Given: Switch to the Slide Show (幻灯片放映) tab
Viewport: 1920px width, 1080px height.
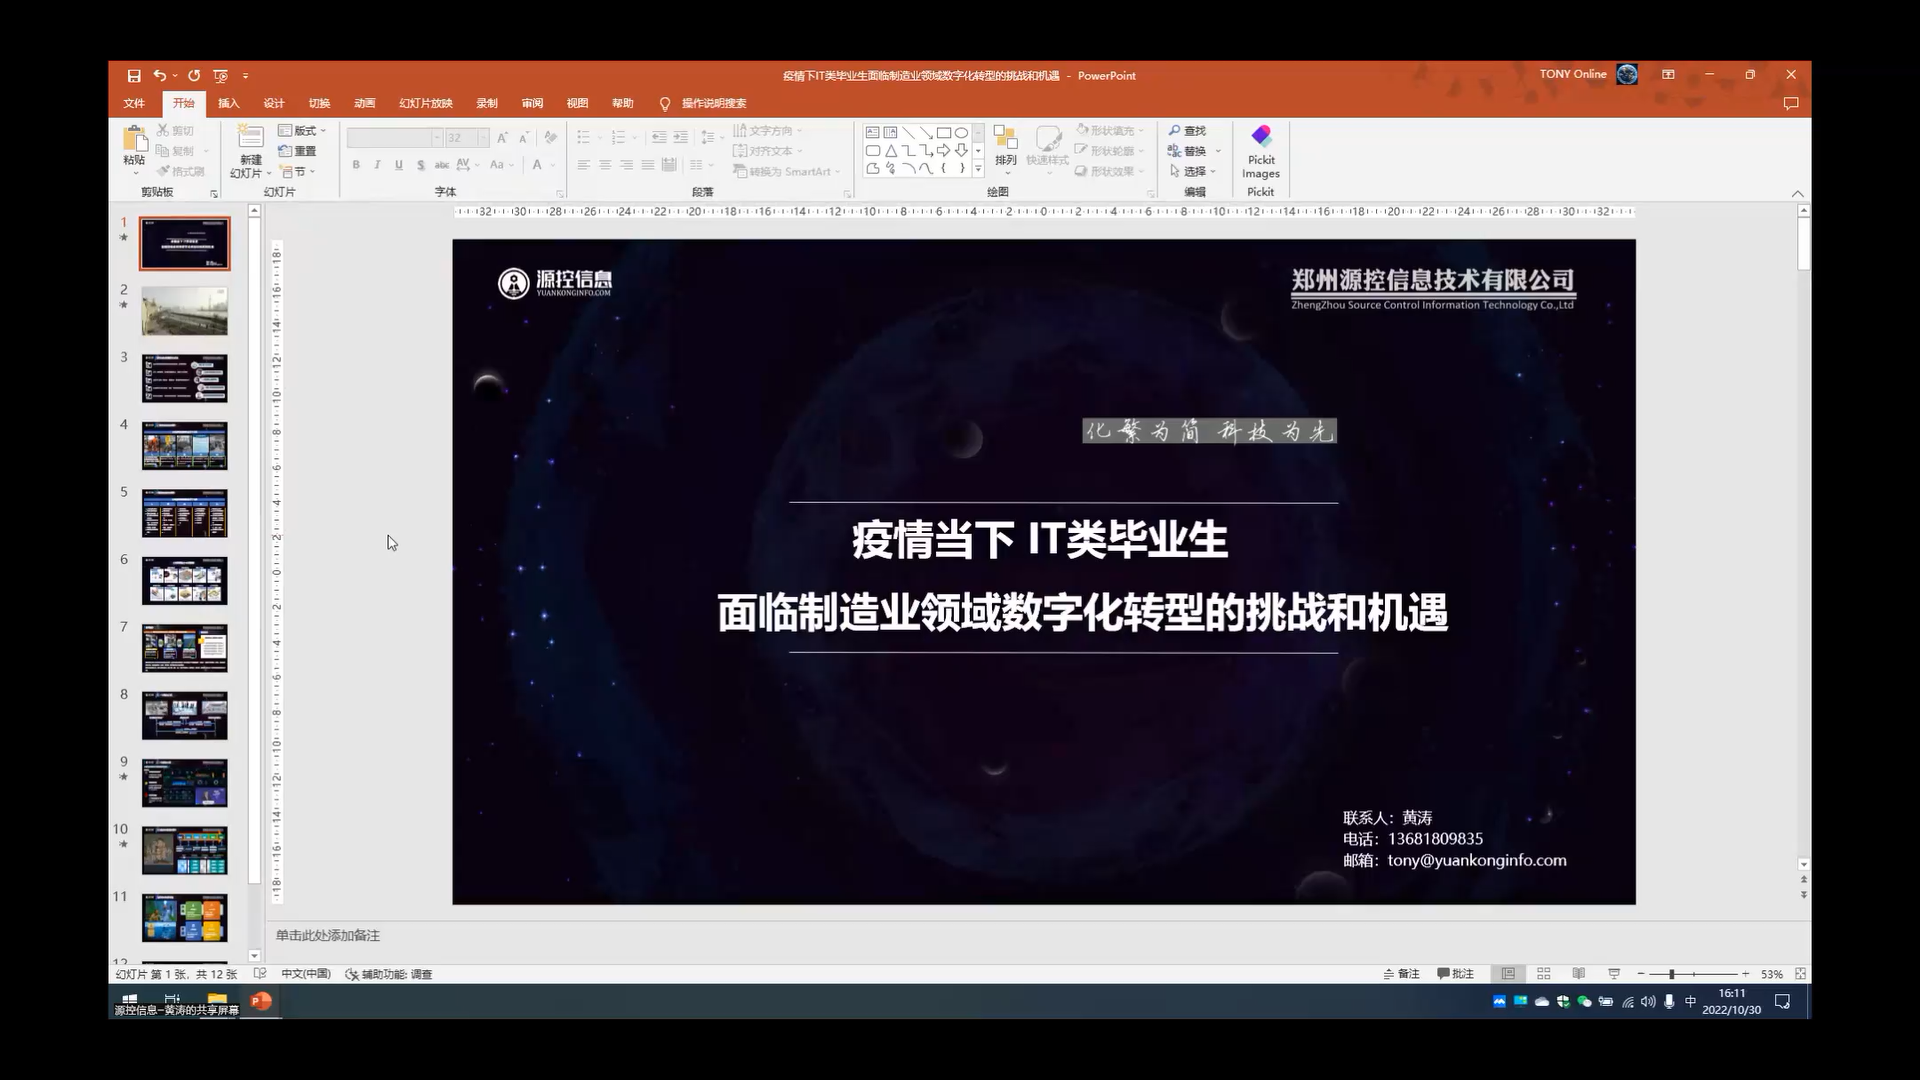Looking at the screenshot, I should coord(426,103).
